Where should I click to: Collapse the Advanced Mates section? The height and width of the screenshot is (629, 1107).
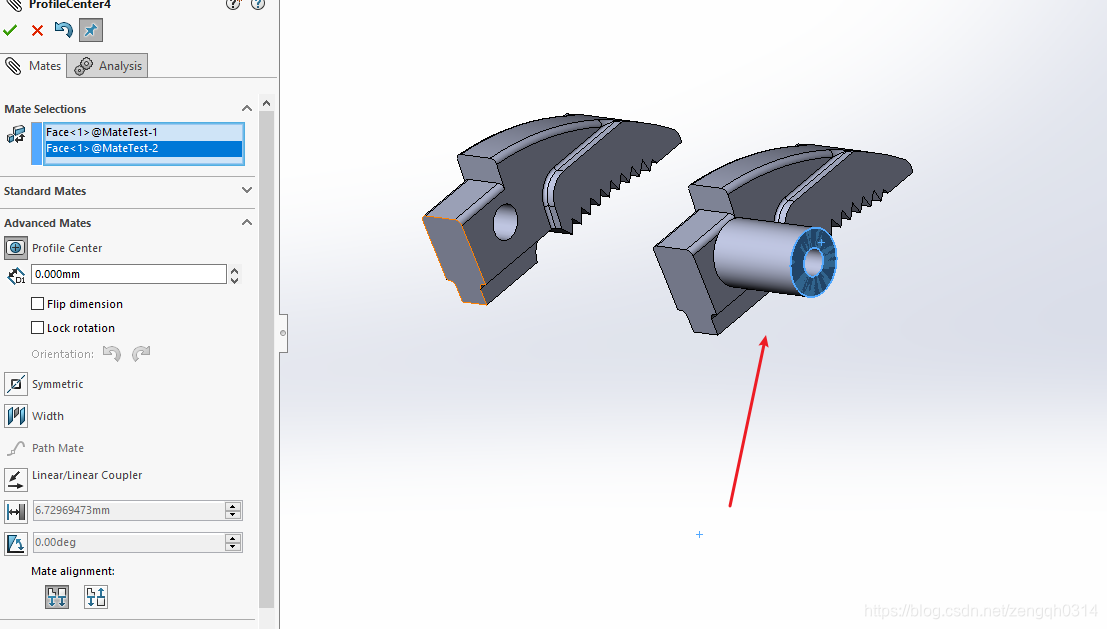tap(246, 222)
